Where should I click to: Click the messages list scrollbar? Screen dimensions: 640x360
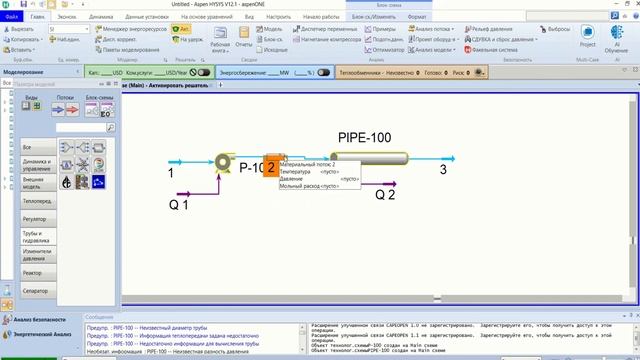click(302, 338)
